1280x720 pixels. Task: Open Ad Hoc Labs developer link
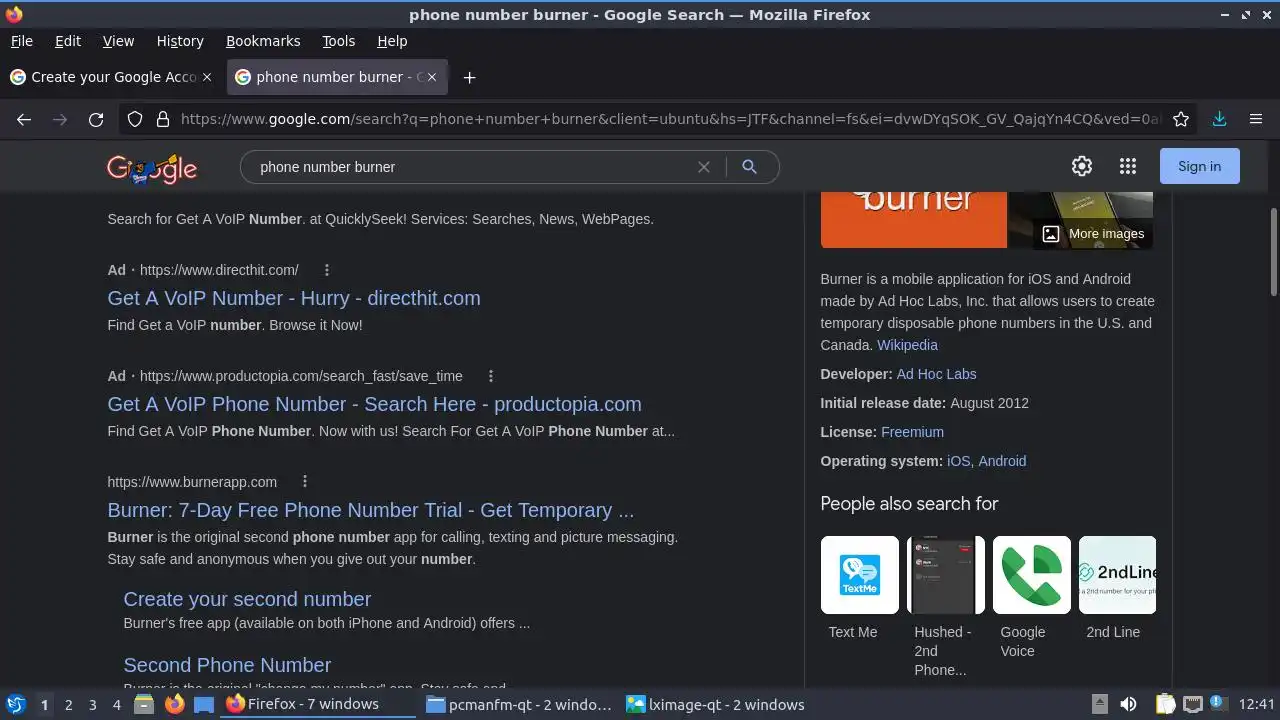pyautogui.click(x=936, y=374)
